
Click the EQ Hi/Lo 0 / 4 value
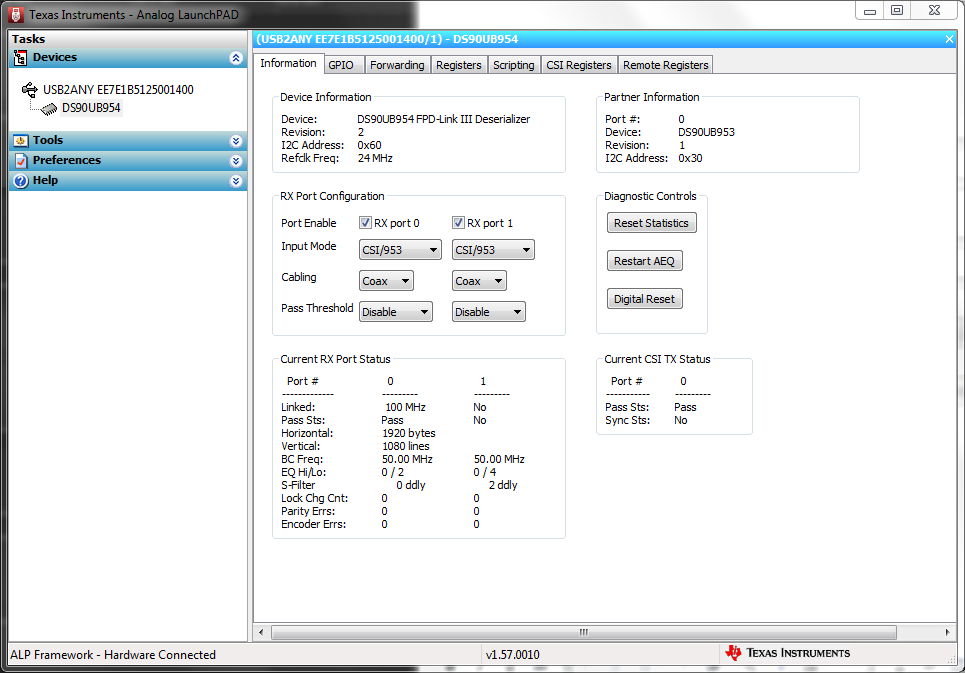(x=484, y=472)
